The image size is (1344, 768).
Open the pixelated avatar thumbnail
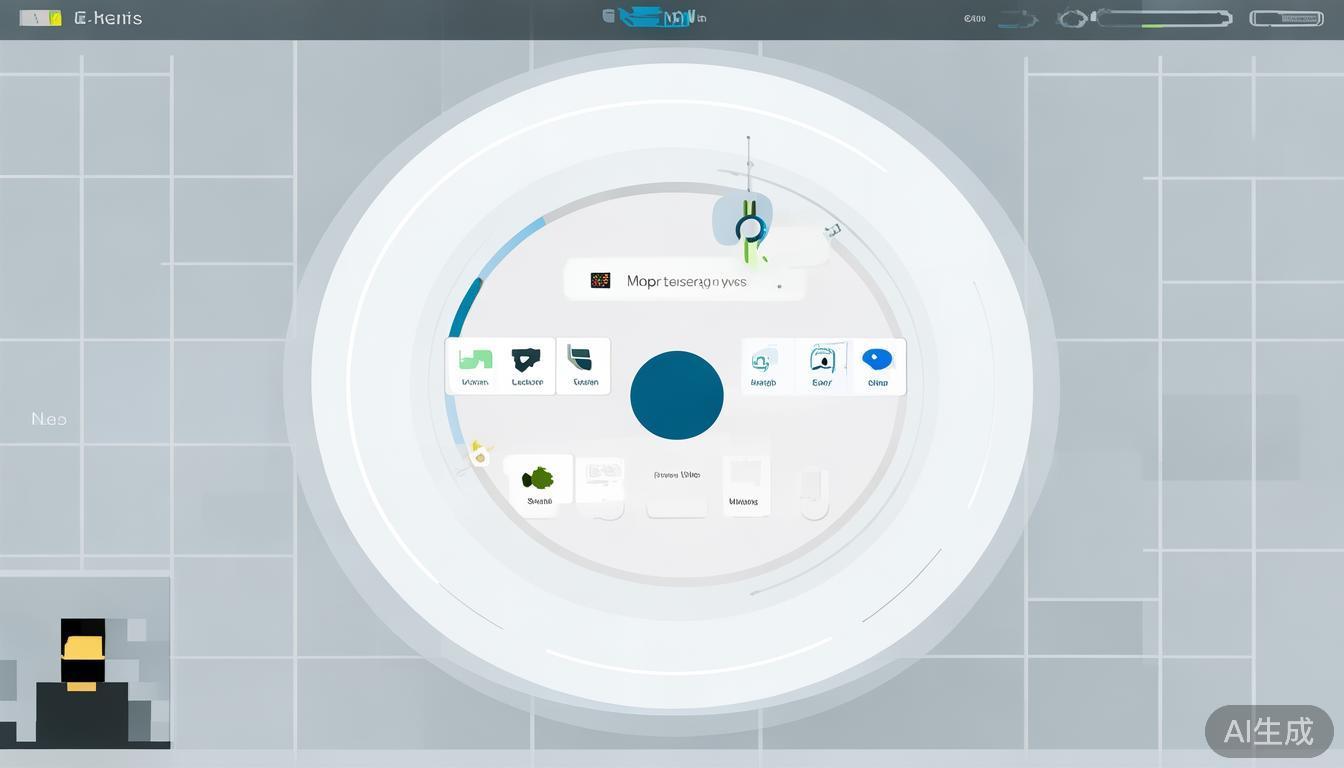pos(84,663)
